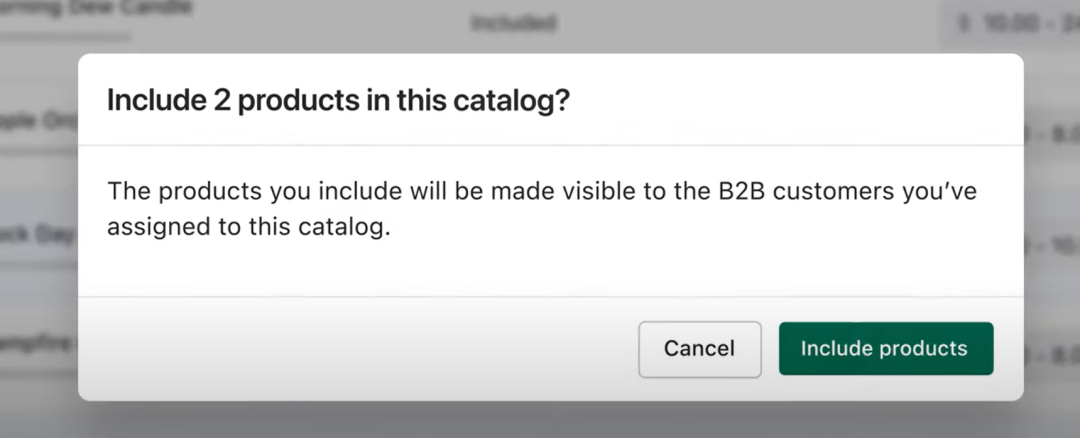Click the blurred price value beside the message text
1080x438 pixels.
(x=1052, y=245)
